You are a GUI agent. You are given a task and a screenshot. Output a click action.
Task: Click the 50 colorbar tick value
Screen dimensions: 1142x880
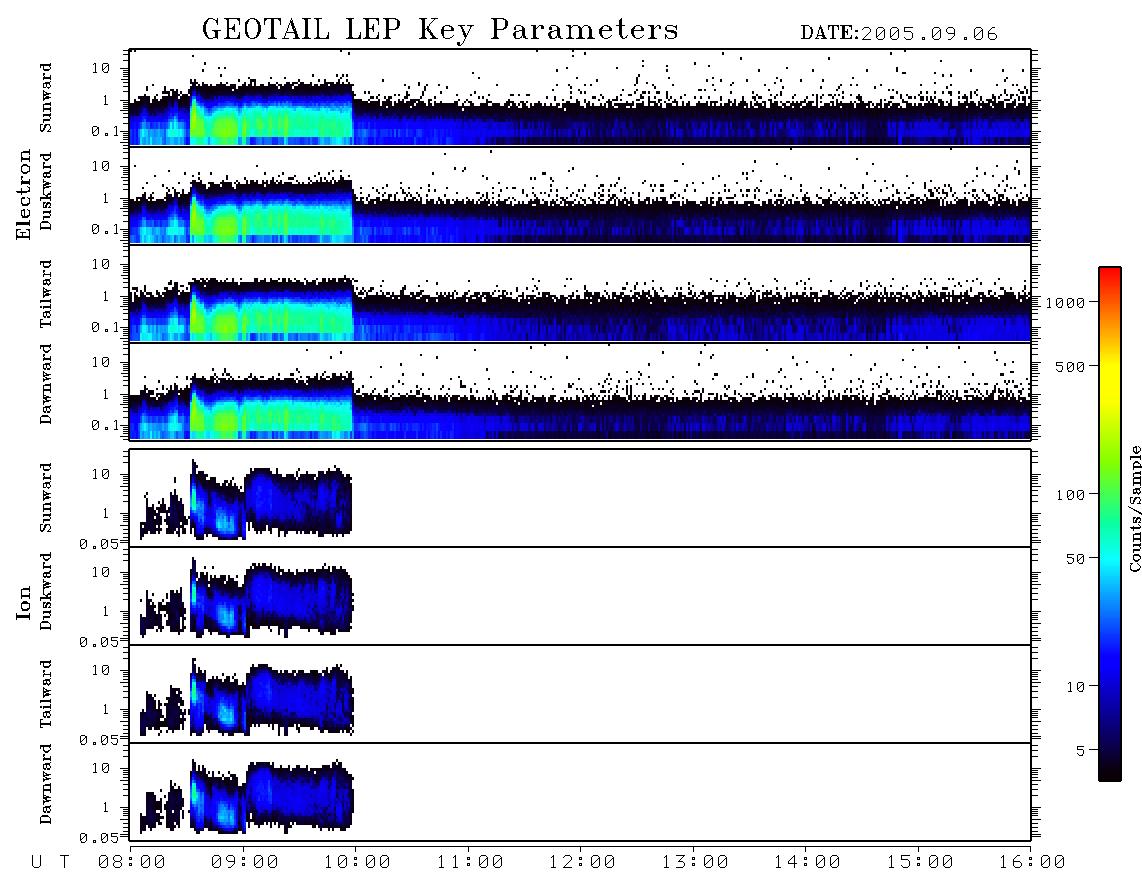1075,559
